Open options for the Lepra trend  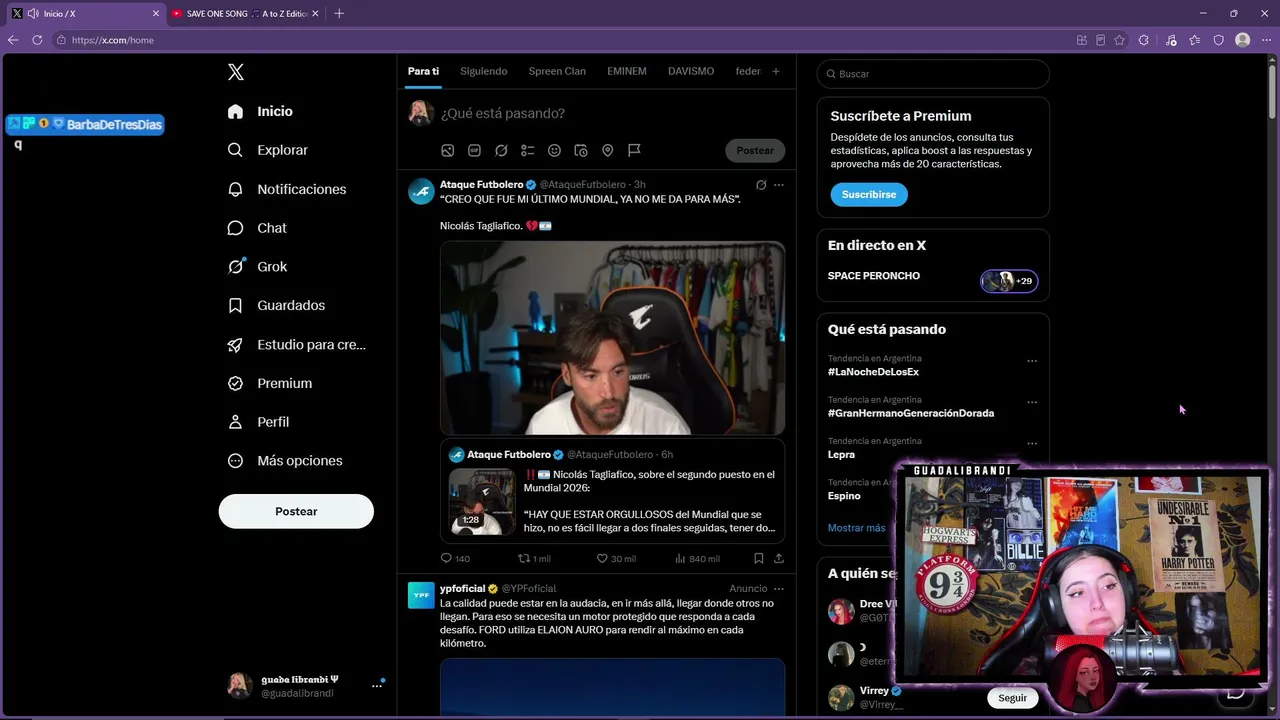click(x=1032, y=444)
